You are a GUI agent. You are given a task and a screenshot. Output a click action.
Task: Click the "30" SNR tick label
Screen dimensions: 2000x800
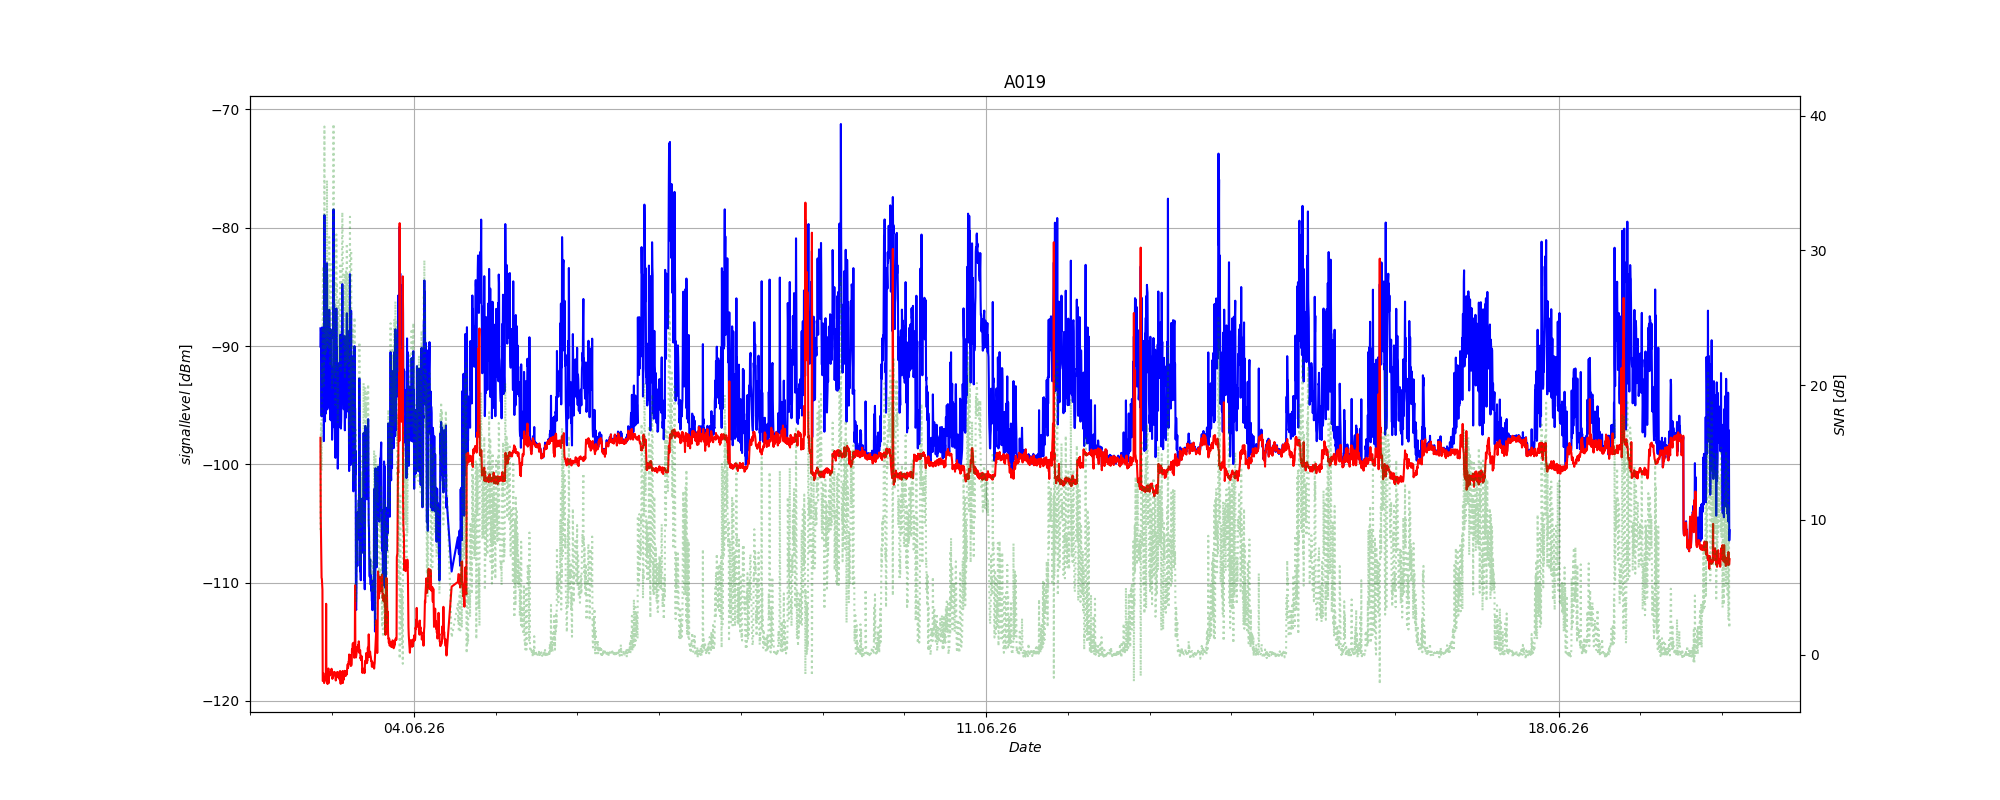(1818, 251)
